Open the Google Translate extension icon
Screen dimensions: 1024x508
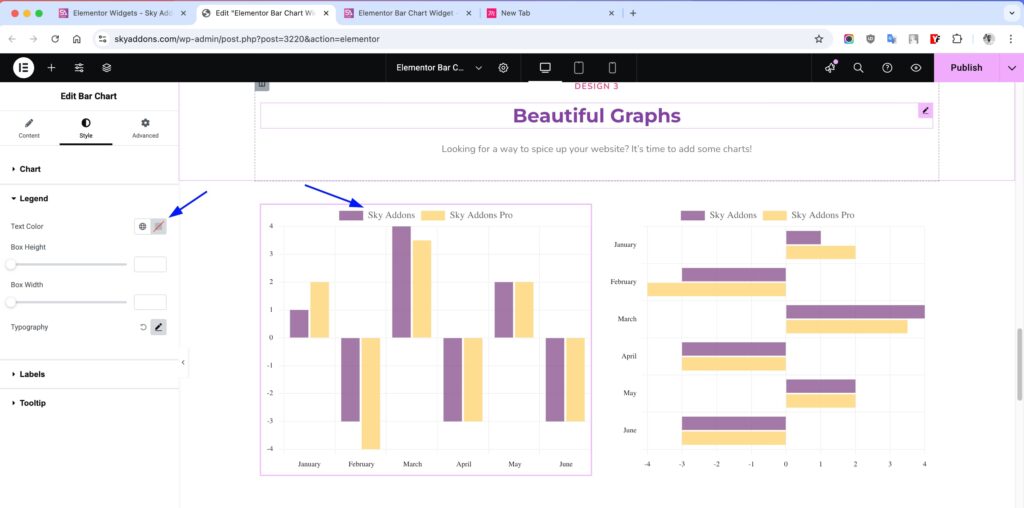891,39
